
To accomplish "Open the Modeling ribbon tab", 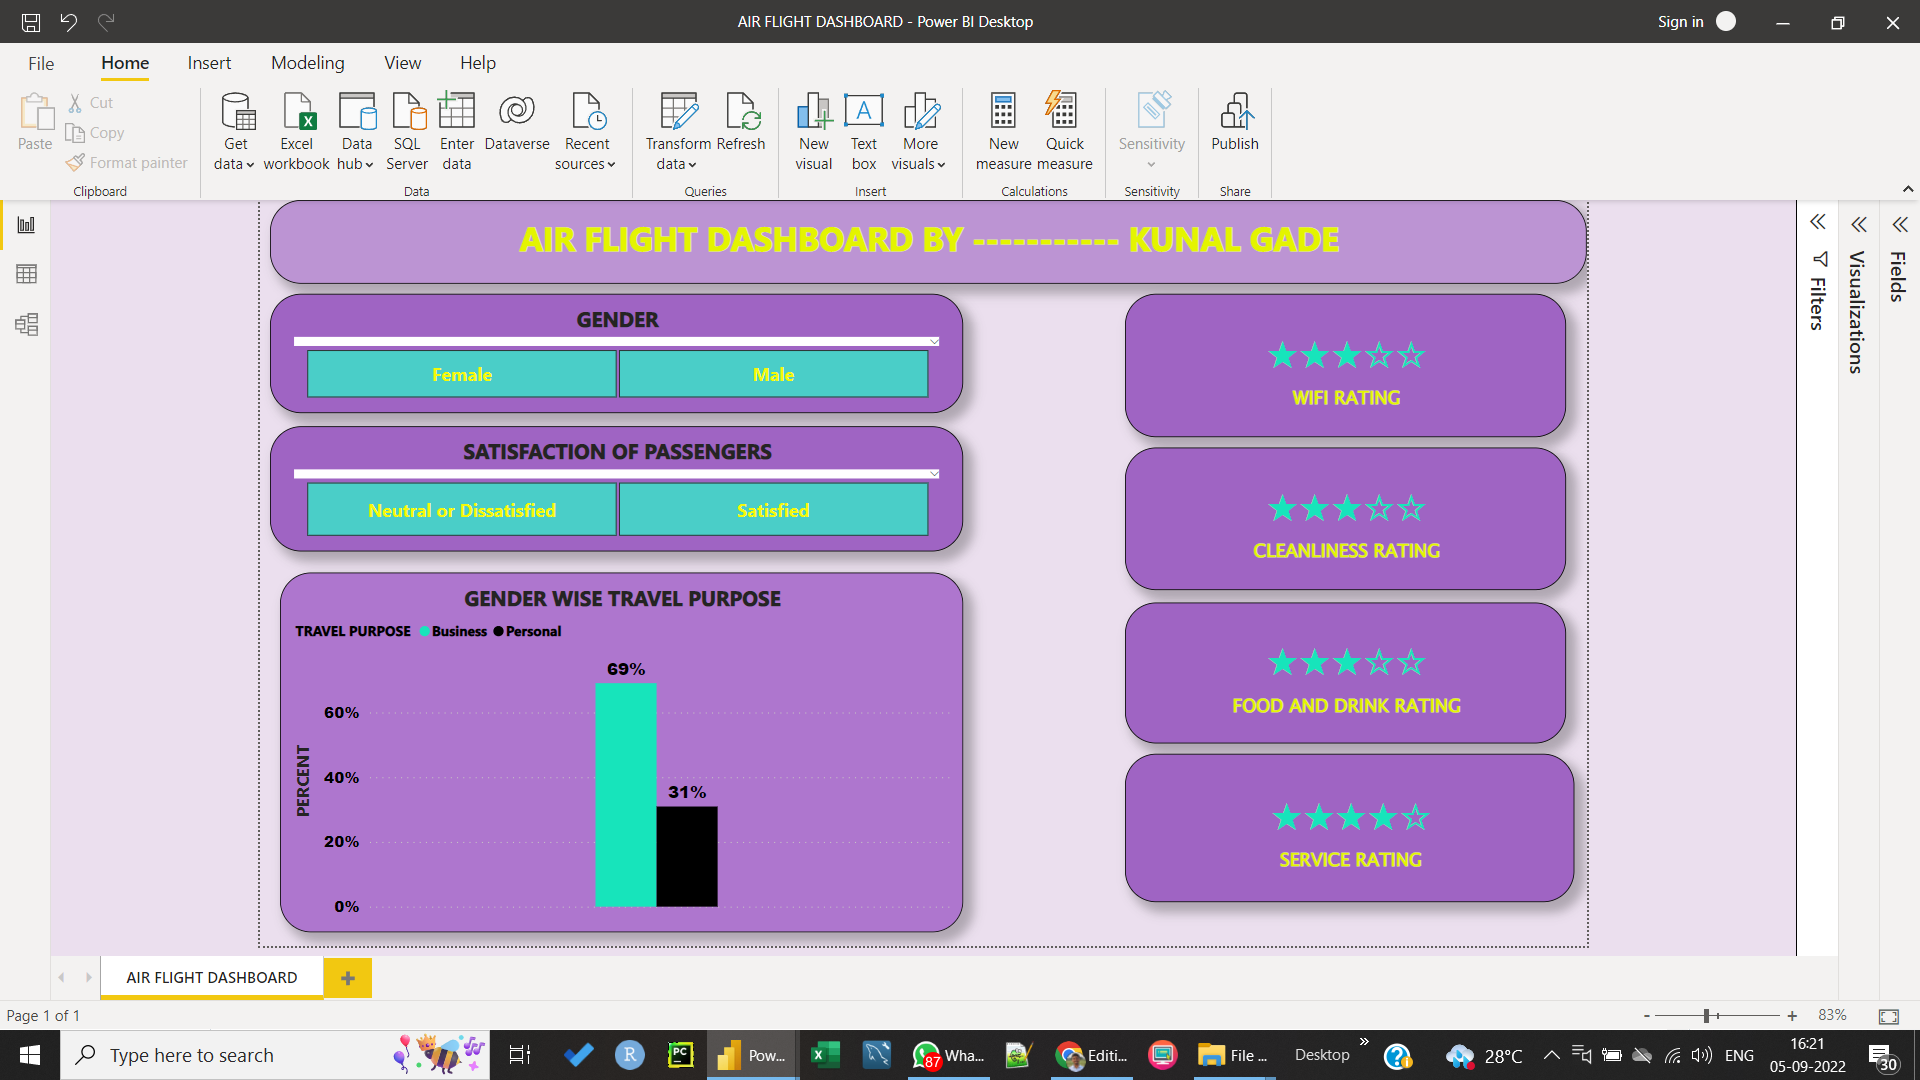I will pyautogui.click(x=307, y=62).
